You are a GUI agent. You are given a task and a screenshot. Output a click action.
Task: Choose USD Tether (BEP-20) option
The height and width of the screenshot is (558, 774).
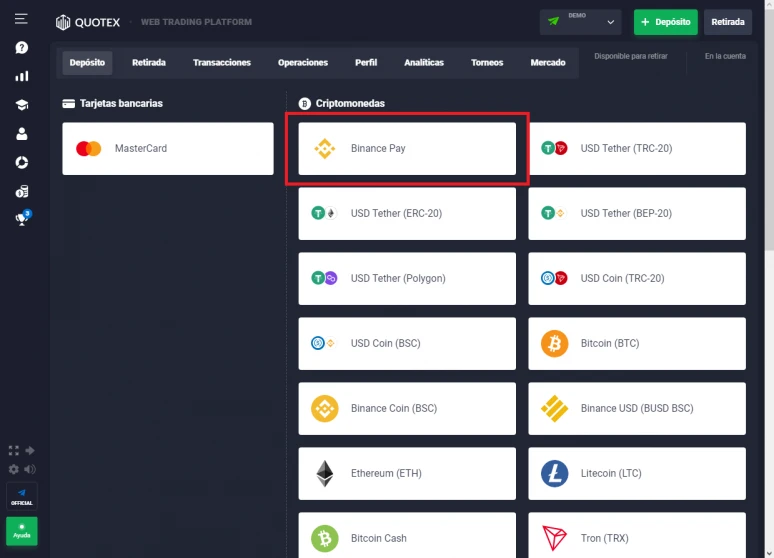[637, 213]
